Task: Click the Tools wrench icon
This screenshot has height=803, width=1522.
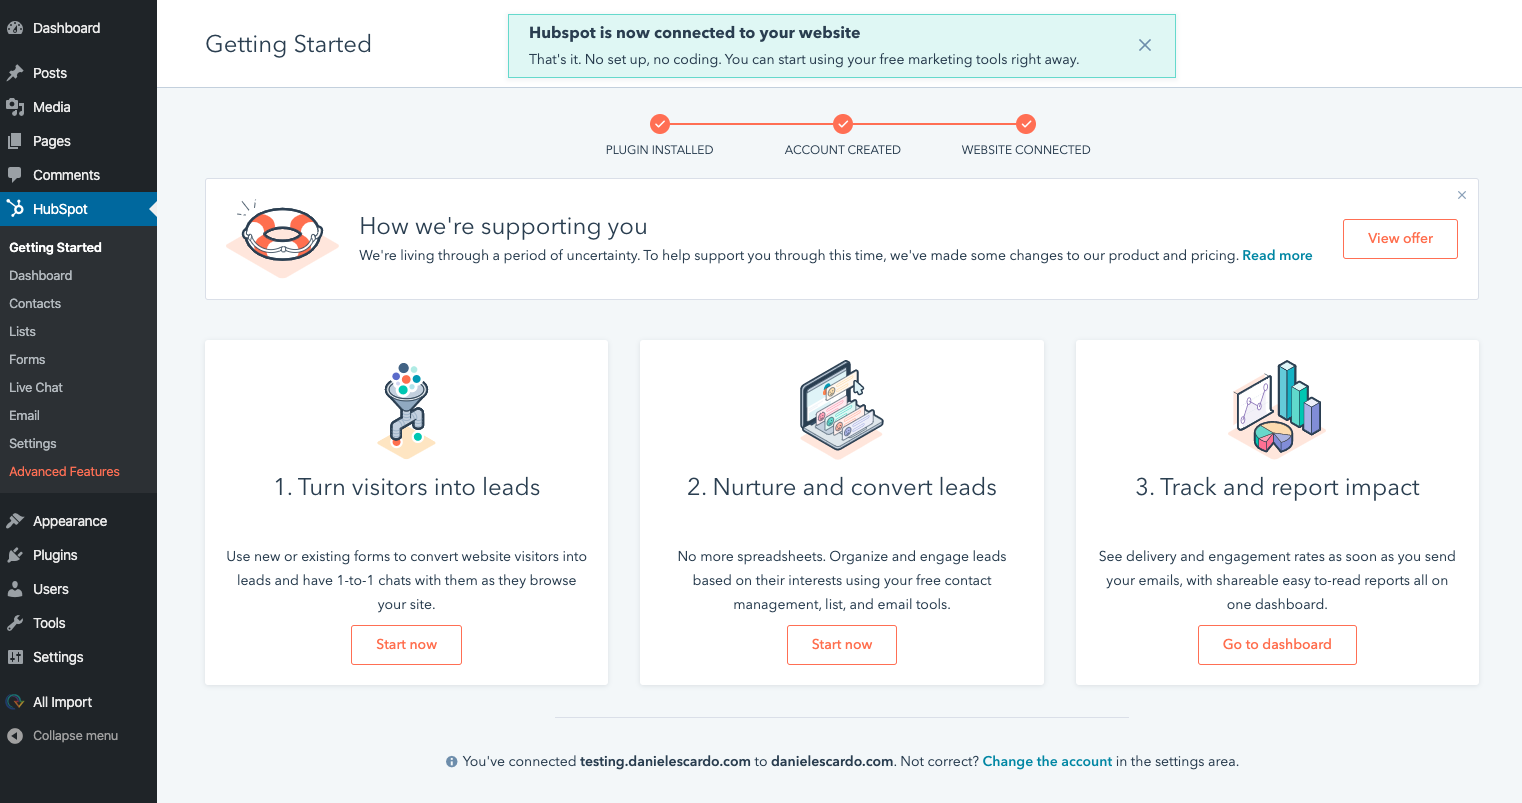Action: click(15, 623)
